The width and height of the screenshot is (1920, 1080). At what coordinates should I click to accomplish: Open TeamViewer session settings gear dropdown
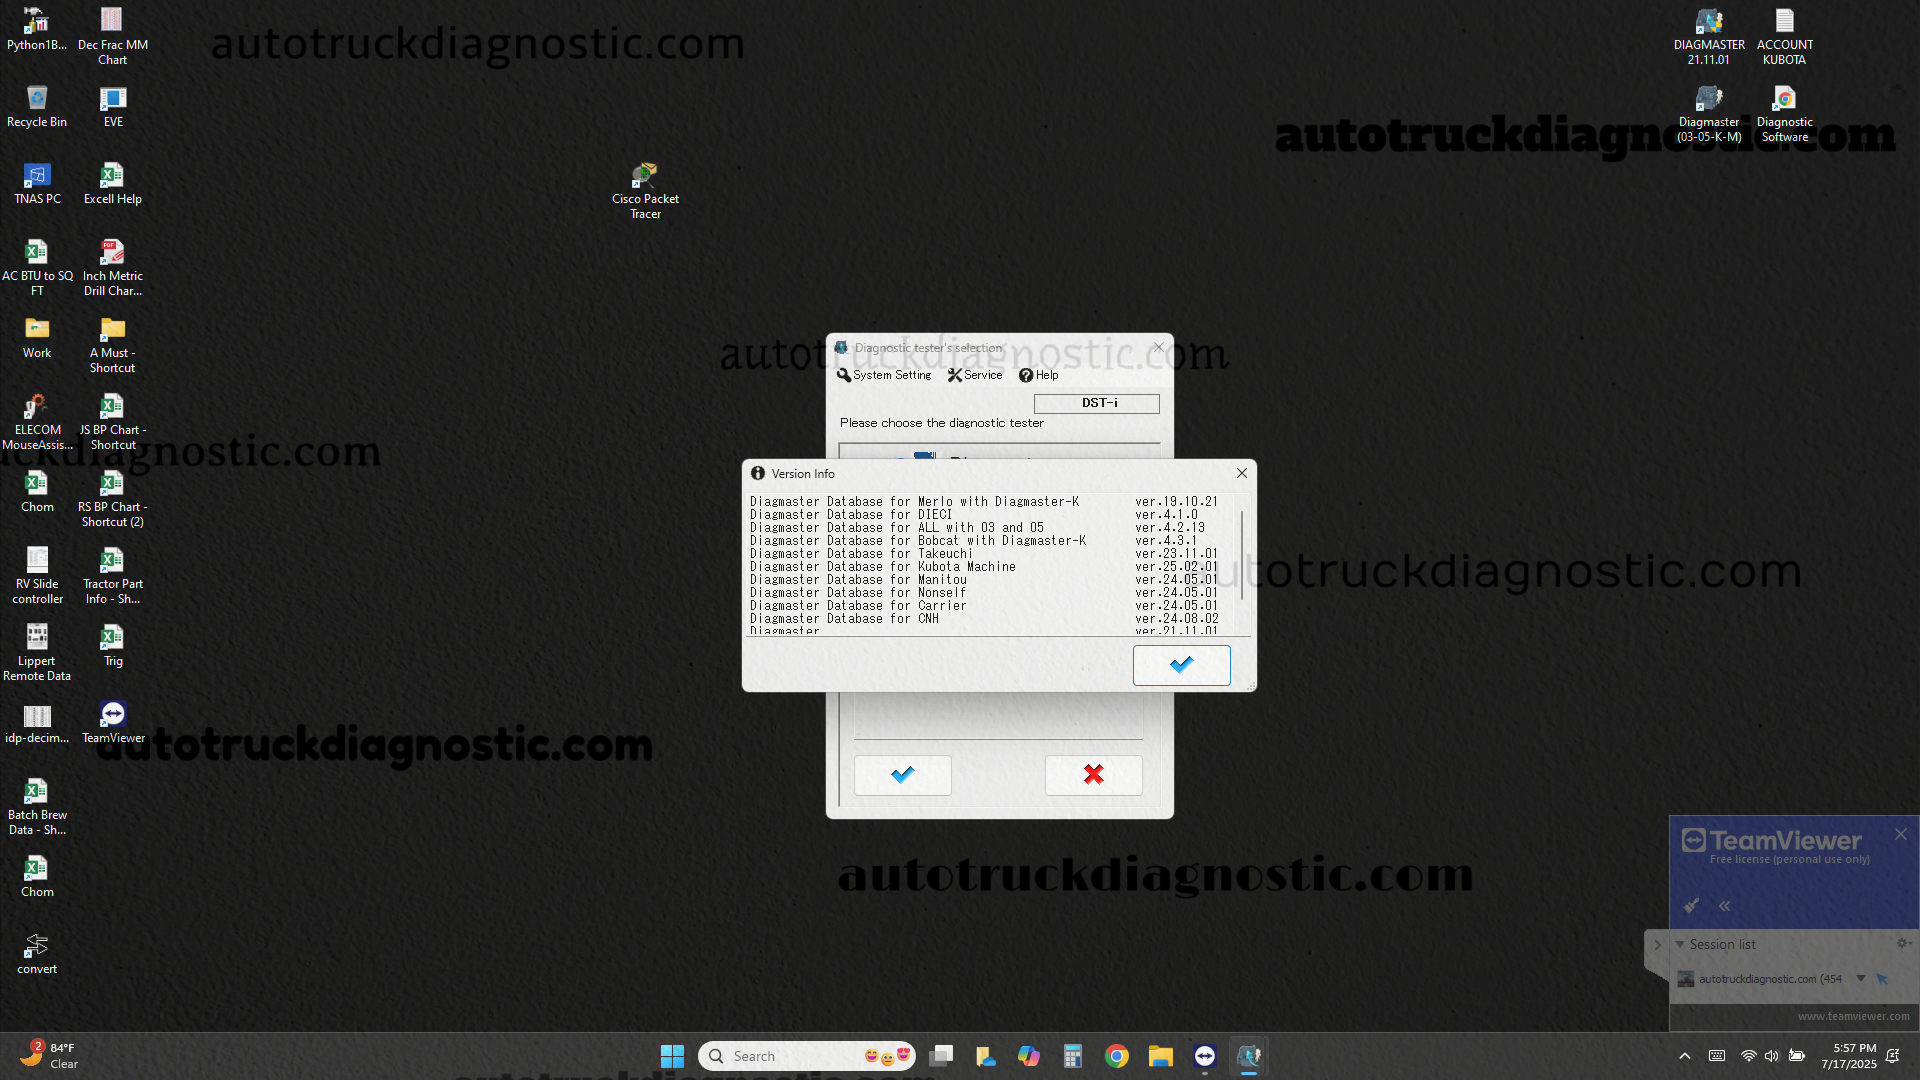[x=1903, y=943]
